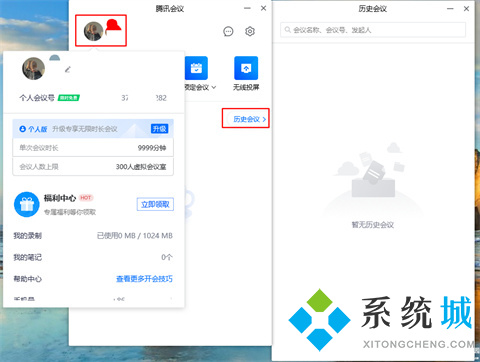This screenshot has height=362, width=480.
Task: Open the 帮助中心 entry
Action: 27,279
